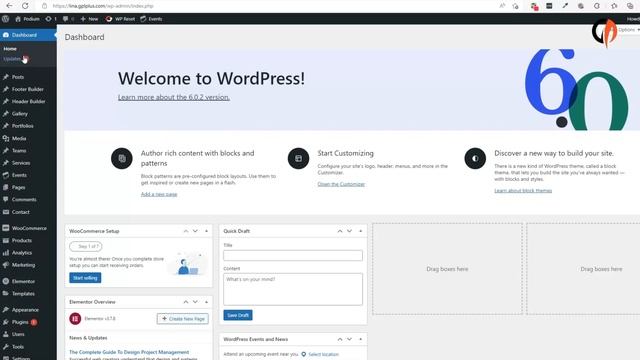Open Header Builder in sidebar
Image resolution: width=640 pixels, height=360 pixels.
click(28, 101)
